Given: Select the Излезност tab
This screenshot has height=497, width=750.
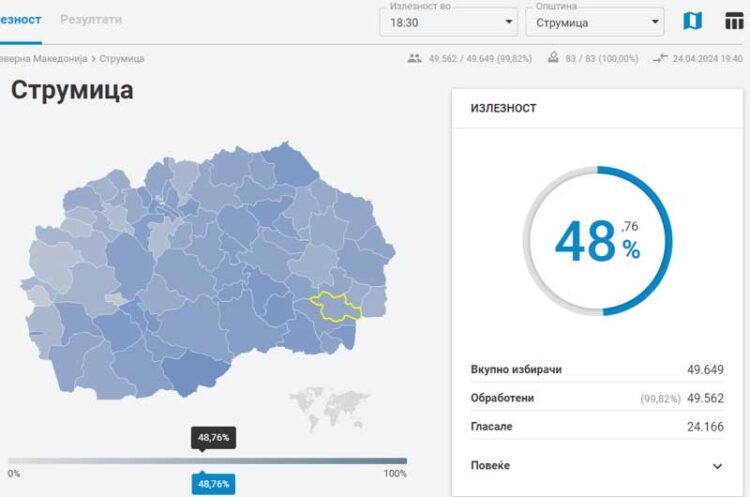Looking at the screenshot, I should [20, 20].
